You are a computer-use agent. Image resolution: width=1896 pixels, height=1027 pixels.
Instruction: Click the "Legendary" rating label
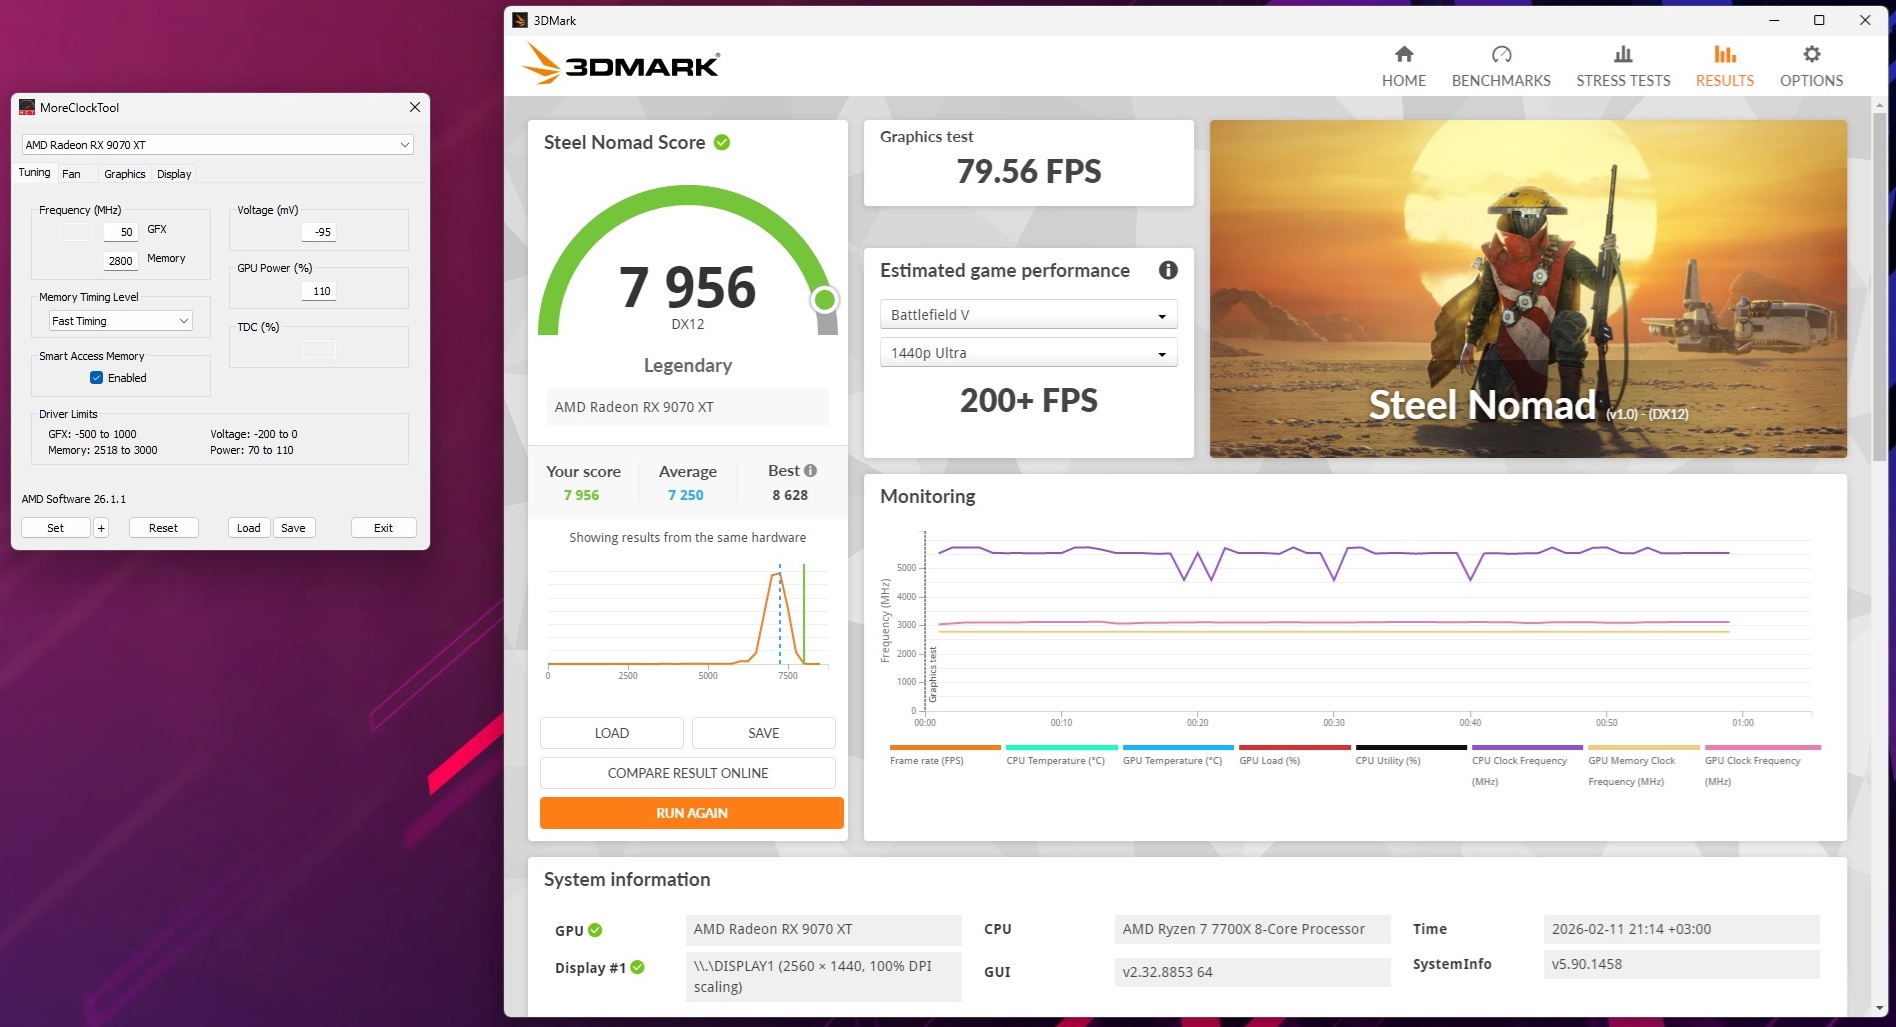click(x=688, y=366)
